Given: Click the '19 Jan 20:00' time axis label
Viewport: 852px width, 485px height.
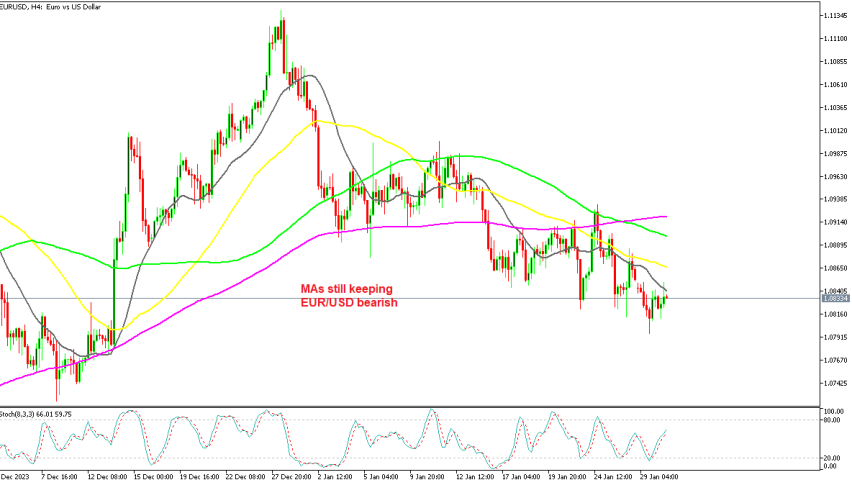Looking at the screenshot, I should pyautogui.click(x=568, y=477).
